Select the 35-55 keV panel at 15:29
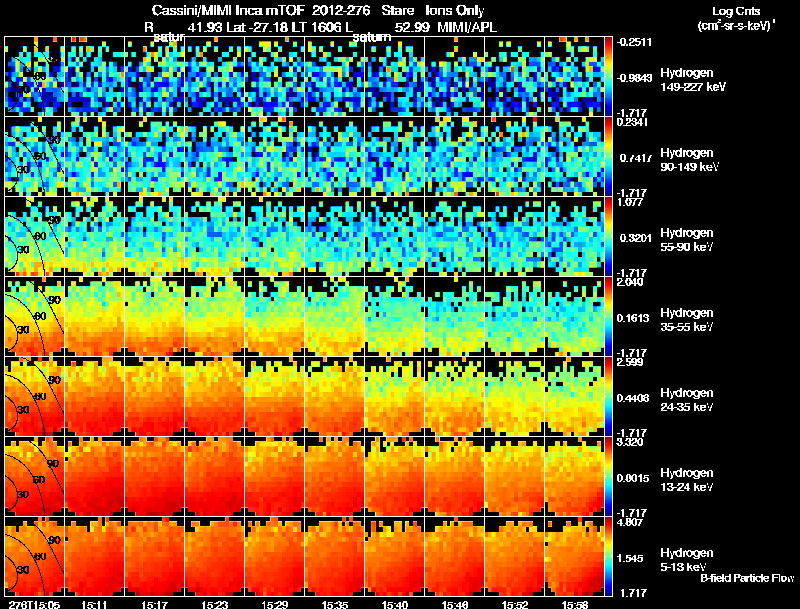 point(274,316)
